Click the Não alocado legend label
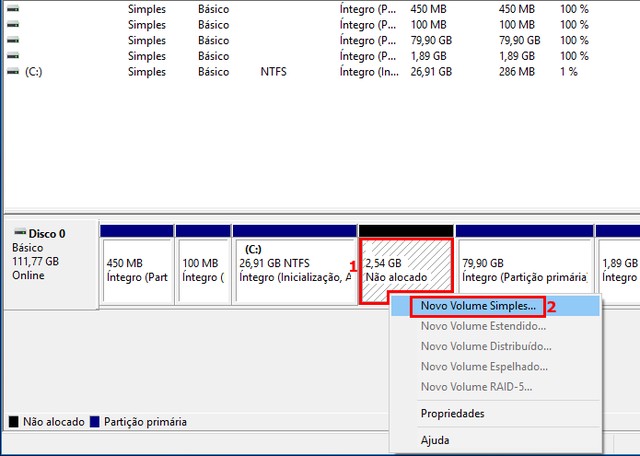The height and width of the screenshot is (456, 640). coord(53,422)
